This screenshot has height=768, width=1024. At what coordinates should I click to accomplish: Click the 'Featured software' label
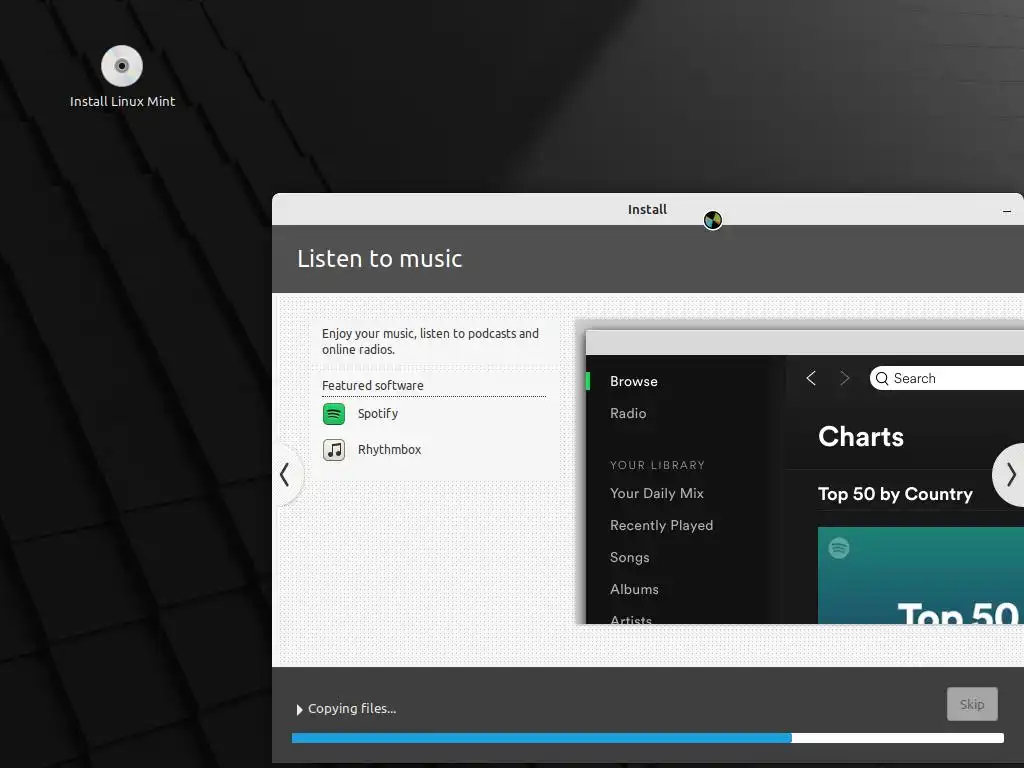[x=372, y=385]
